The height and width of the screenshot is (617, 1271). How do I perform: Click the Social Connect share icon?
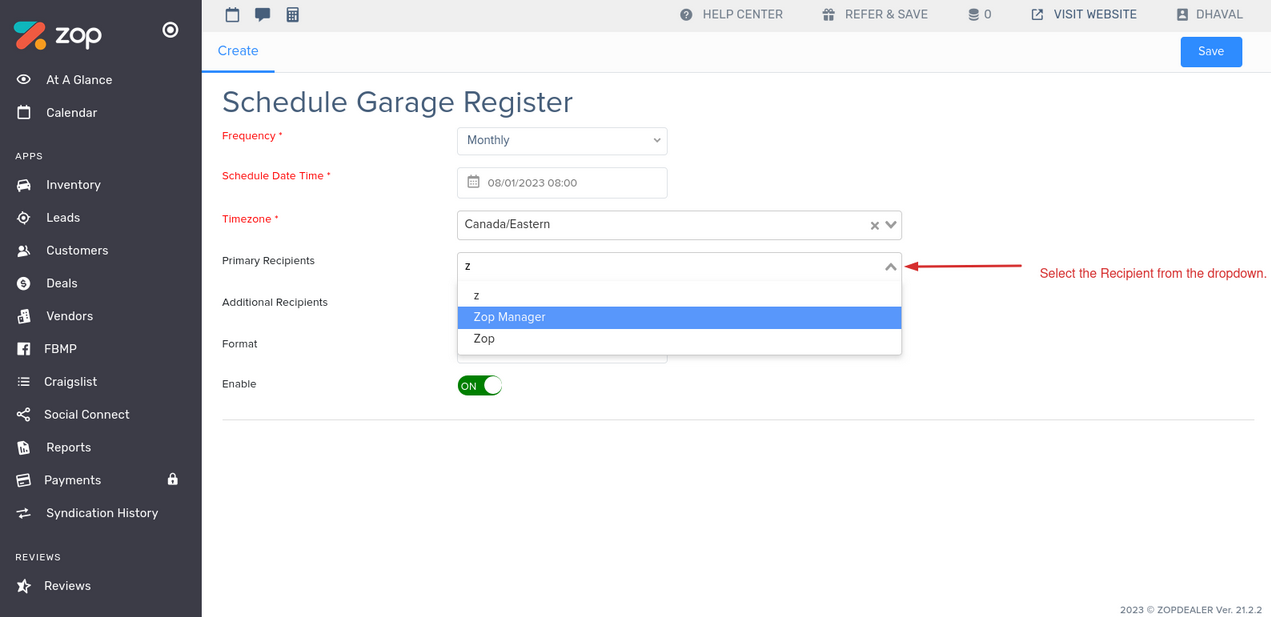pos(24,415)
